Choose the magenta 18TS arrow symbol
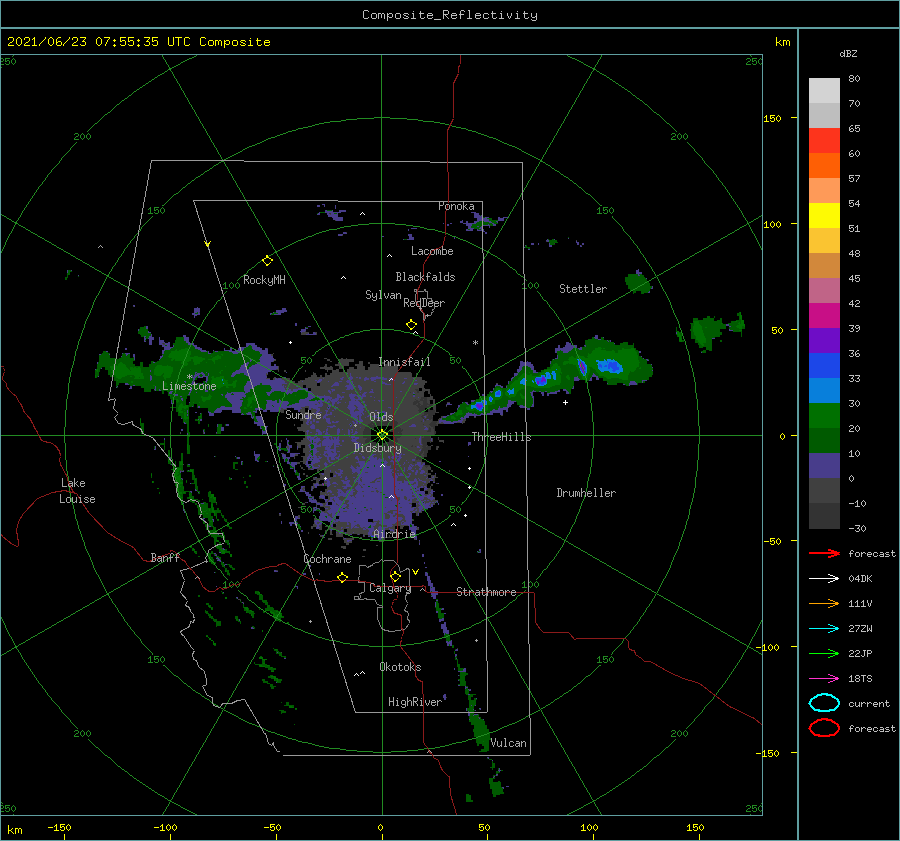The width and height of the screenshot is (900, 841). 824,679
